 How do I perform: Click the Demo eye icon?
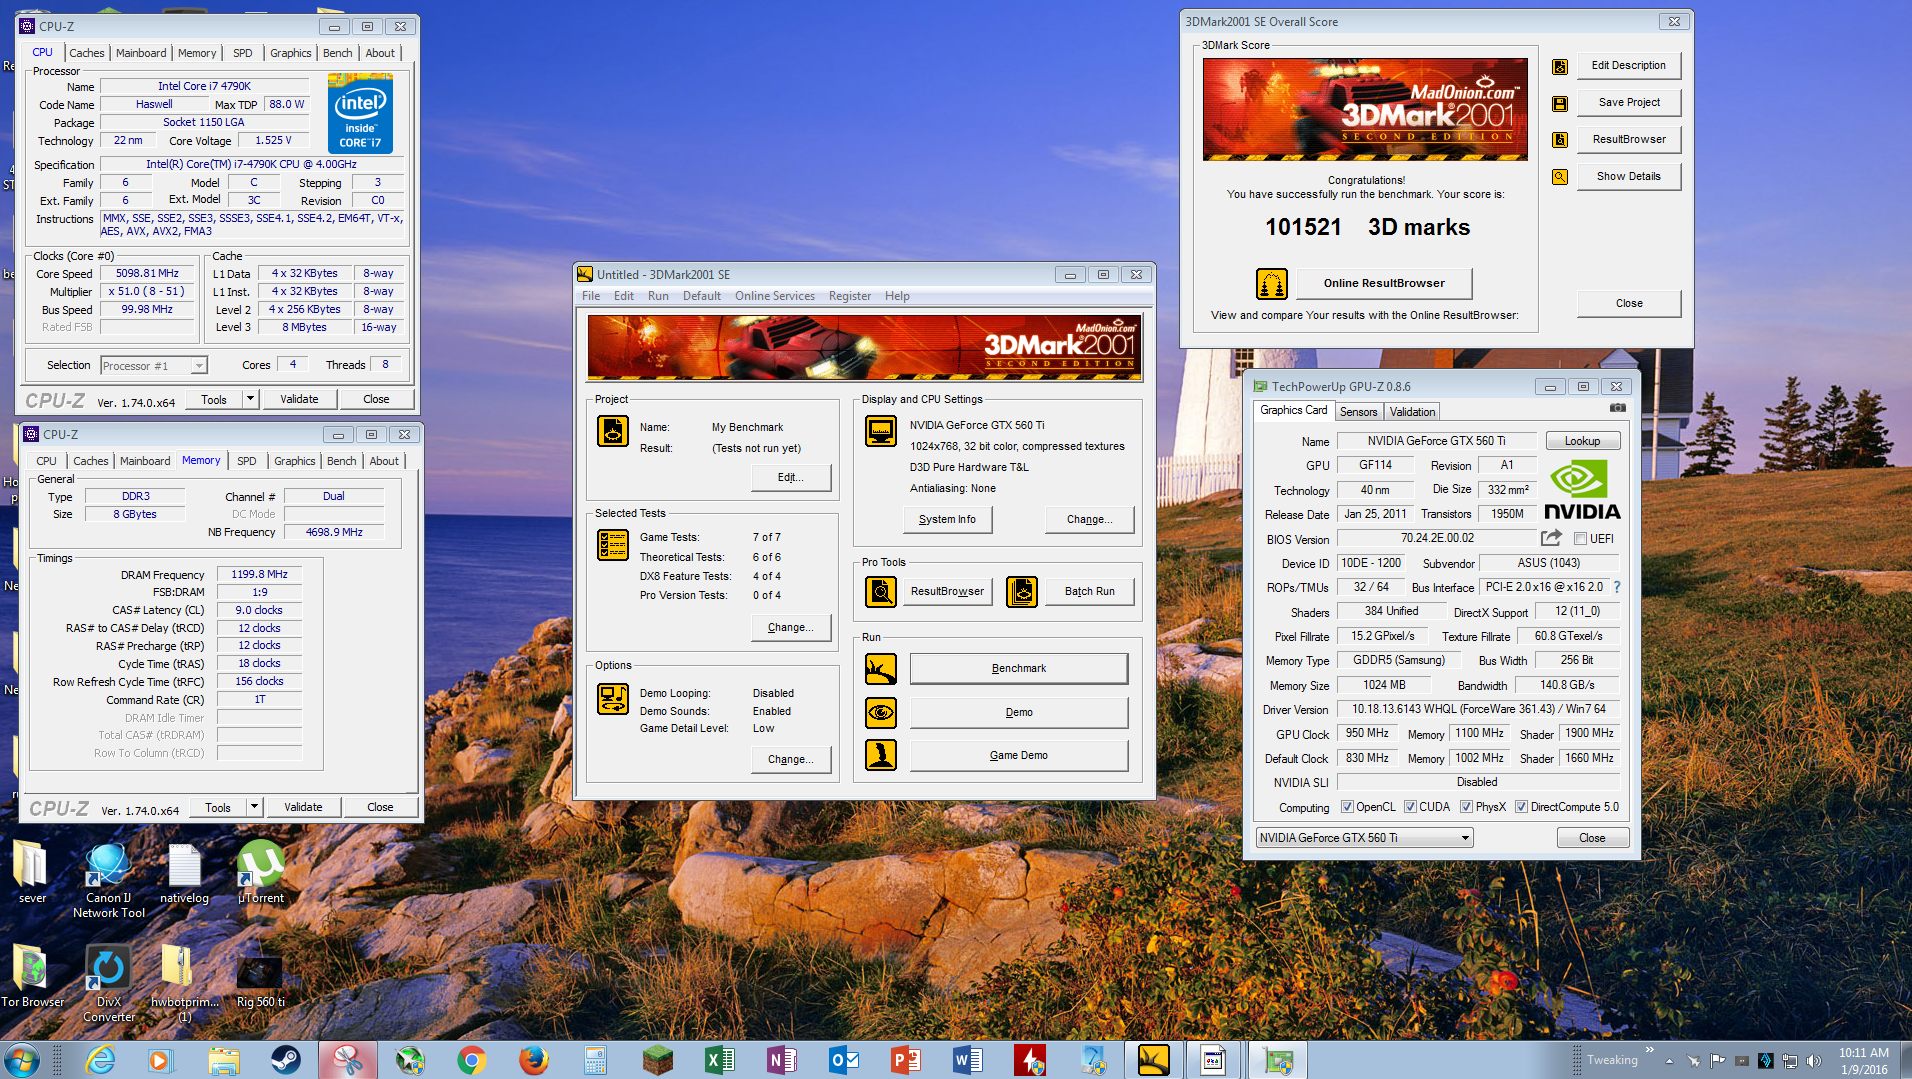881,713
